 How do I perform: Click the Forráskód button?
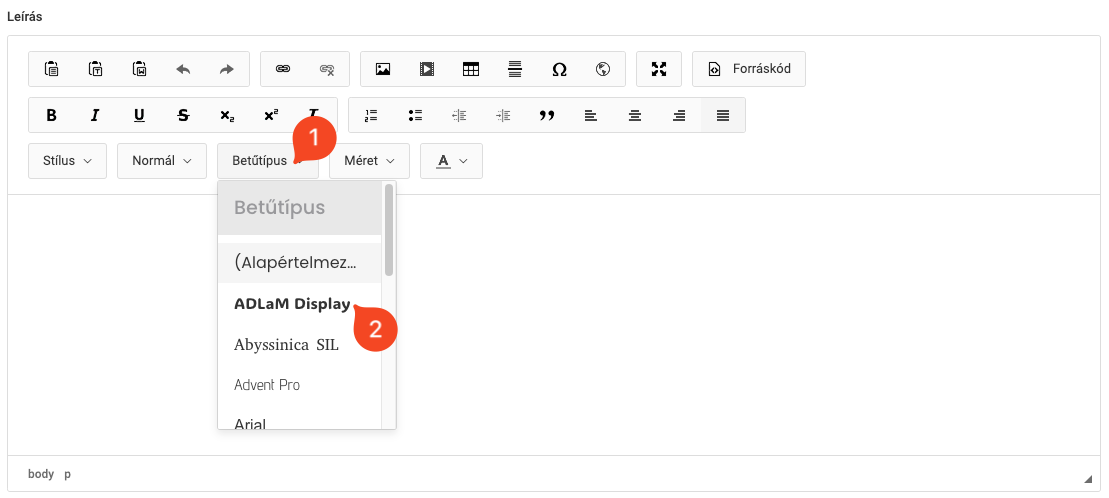(749, 69)
